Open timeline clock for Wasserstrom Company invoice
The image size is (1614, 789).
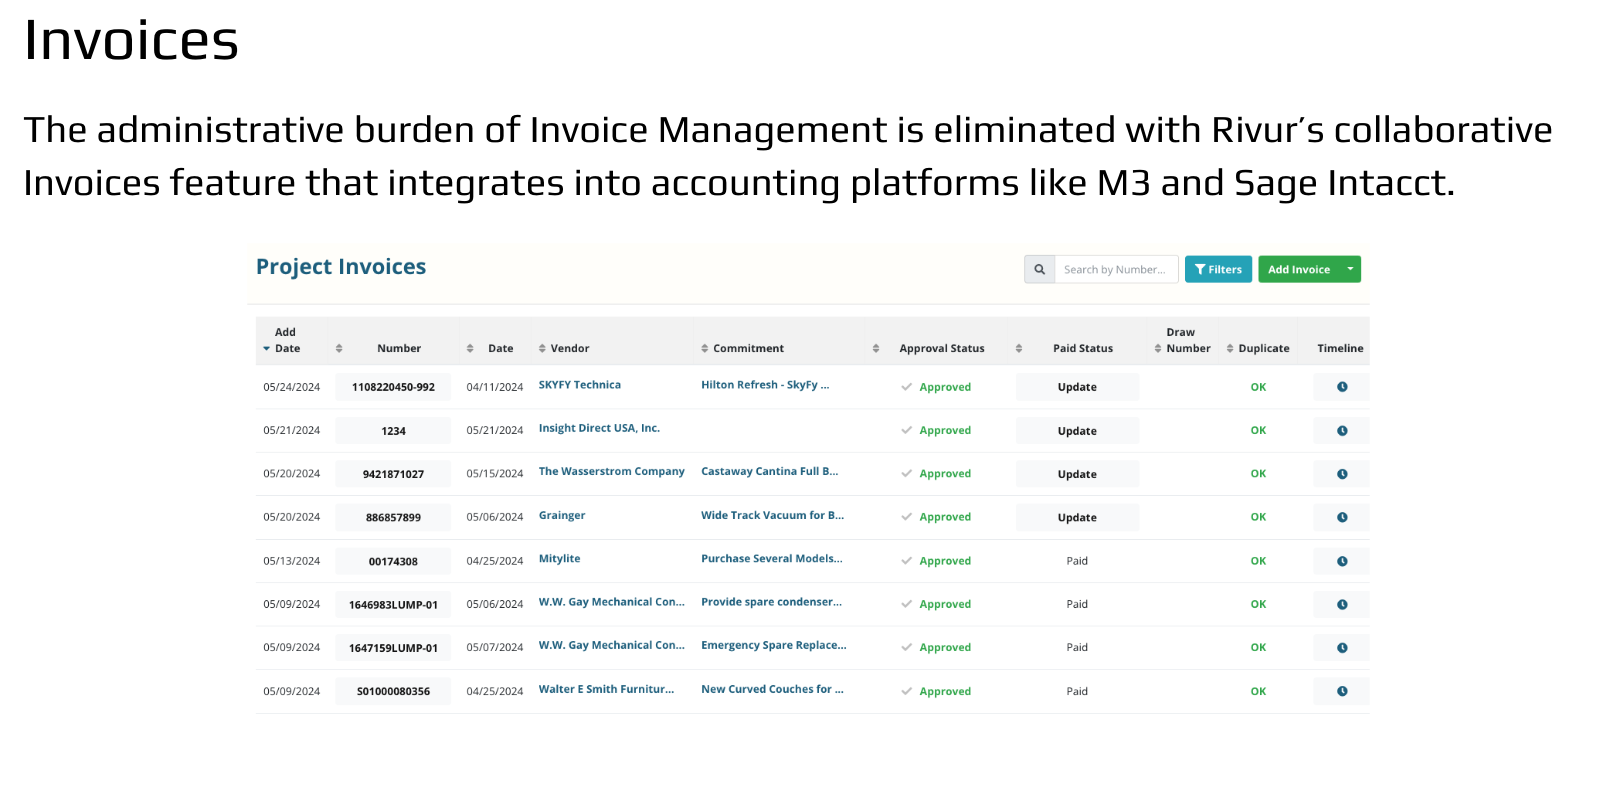pyautogui.click(x=1342, y=474)
